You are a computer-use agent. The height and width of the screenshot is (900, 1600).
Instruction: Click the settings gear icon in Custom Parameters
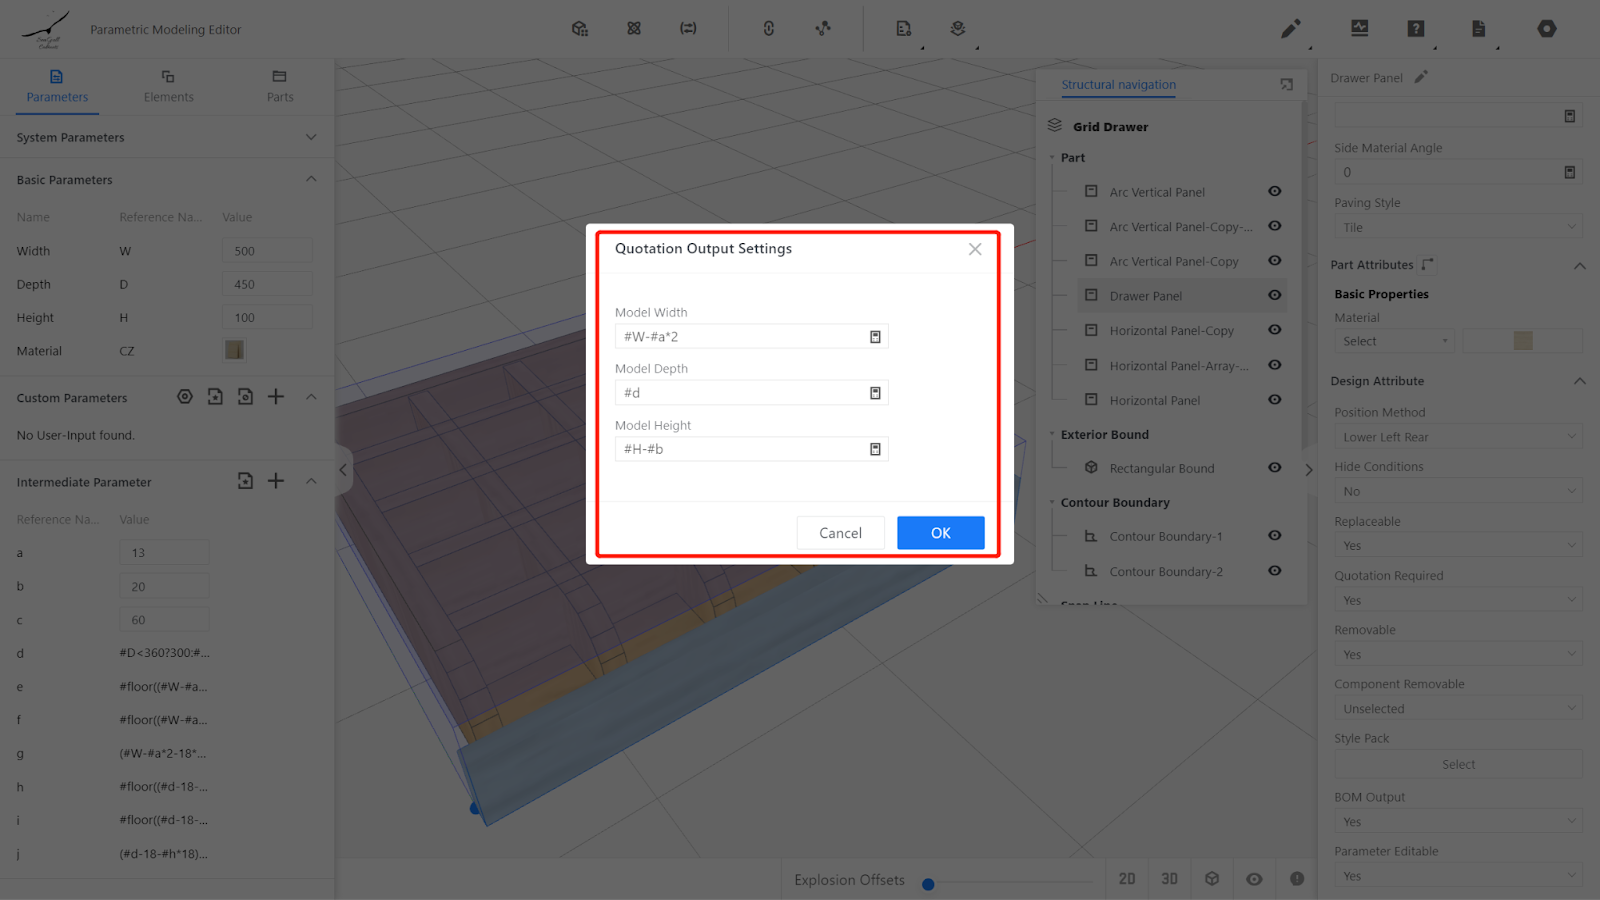(x=185, y=397)
